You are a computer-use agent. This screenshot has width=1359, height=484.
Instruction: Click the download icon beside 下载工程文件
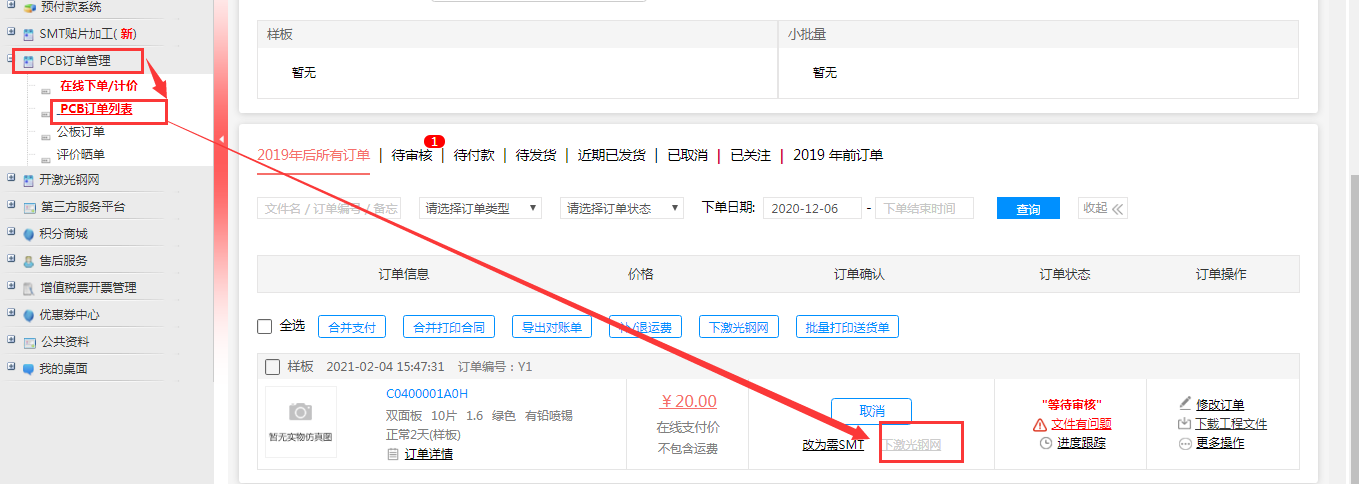pyautogui.click(x=1186, y=423)
